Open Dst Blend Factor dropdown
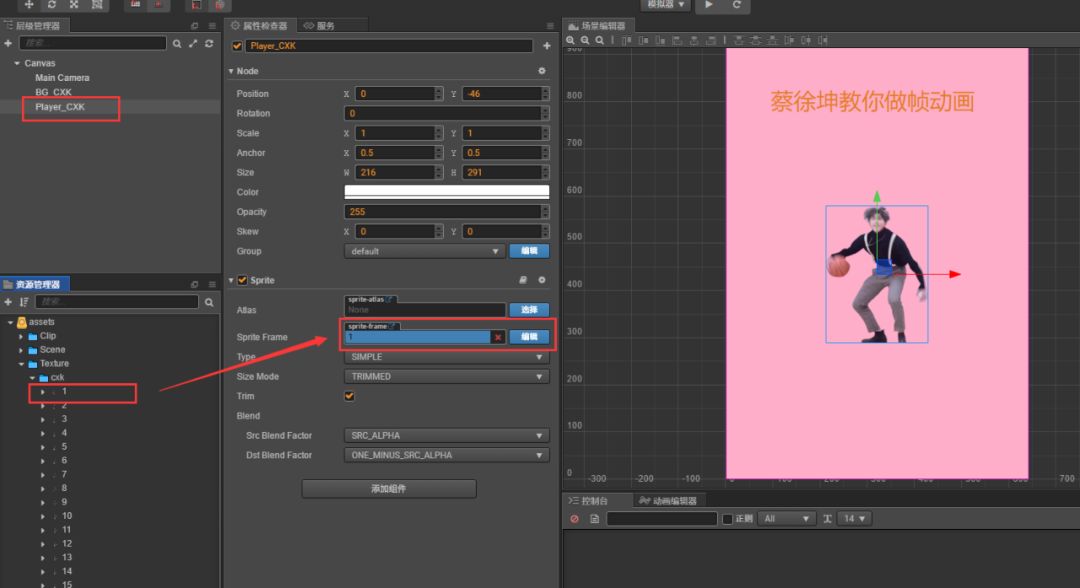This screenshot has height=588, width=1080. click(x=446, y=455)
